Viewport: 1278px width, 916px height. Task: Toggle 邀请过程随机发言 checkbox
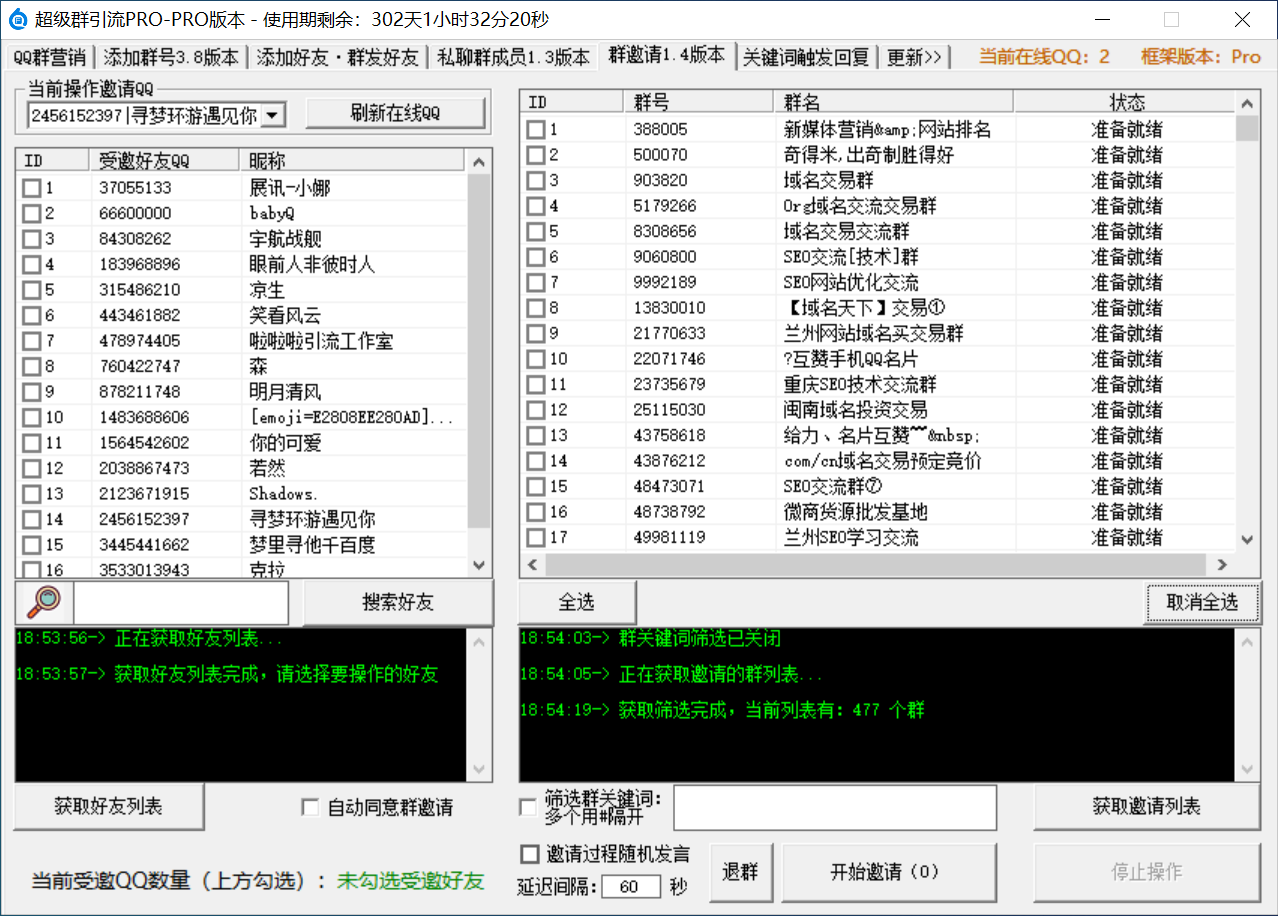[530, 854]
